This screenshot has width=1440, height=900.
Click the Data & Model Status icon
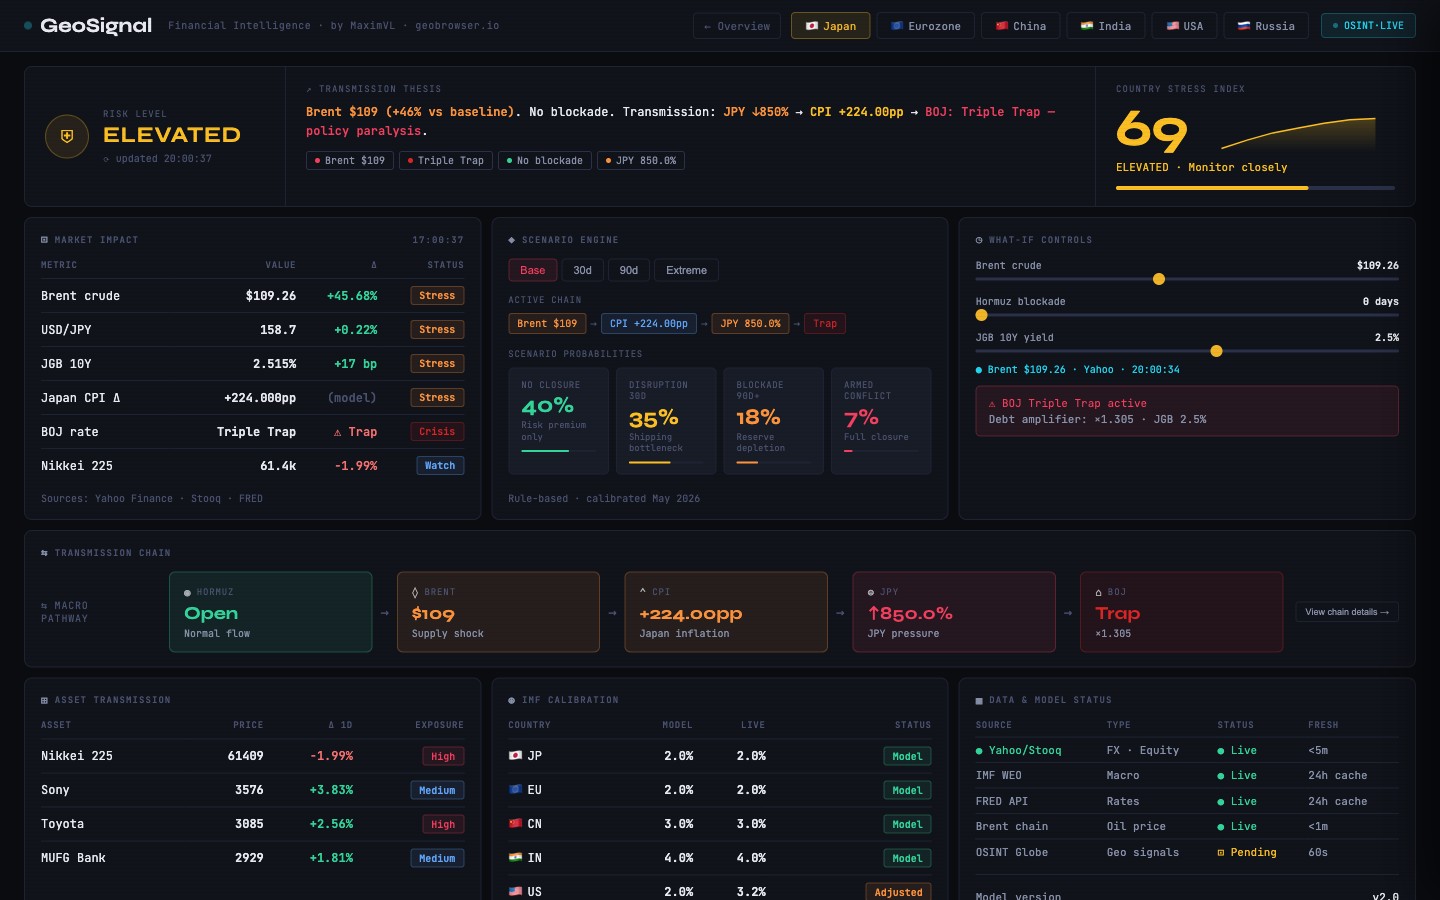(x=980, y=700)
